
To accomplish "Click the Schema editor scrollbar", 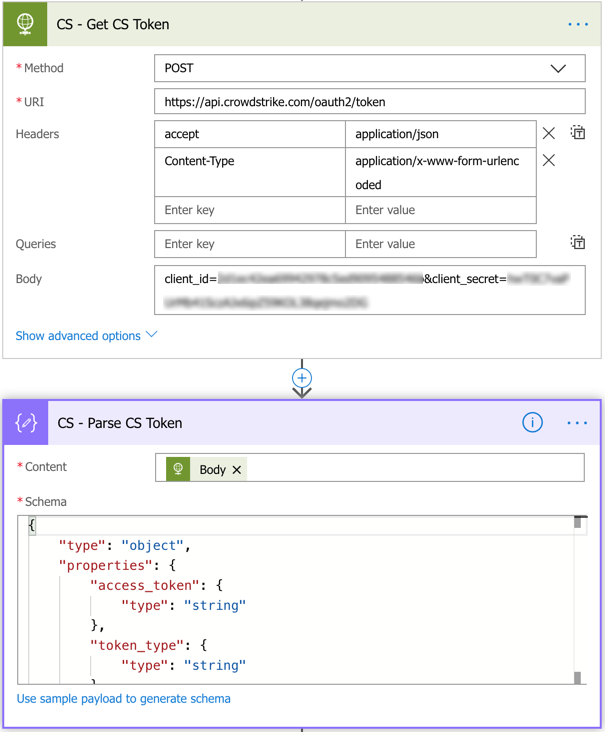I will coord(578,600).
